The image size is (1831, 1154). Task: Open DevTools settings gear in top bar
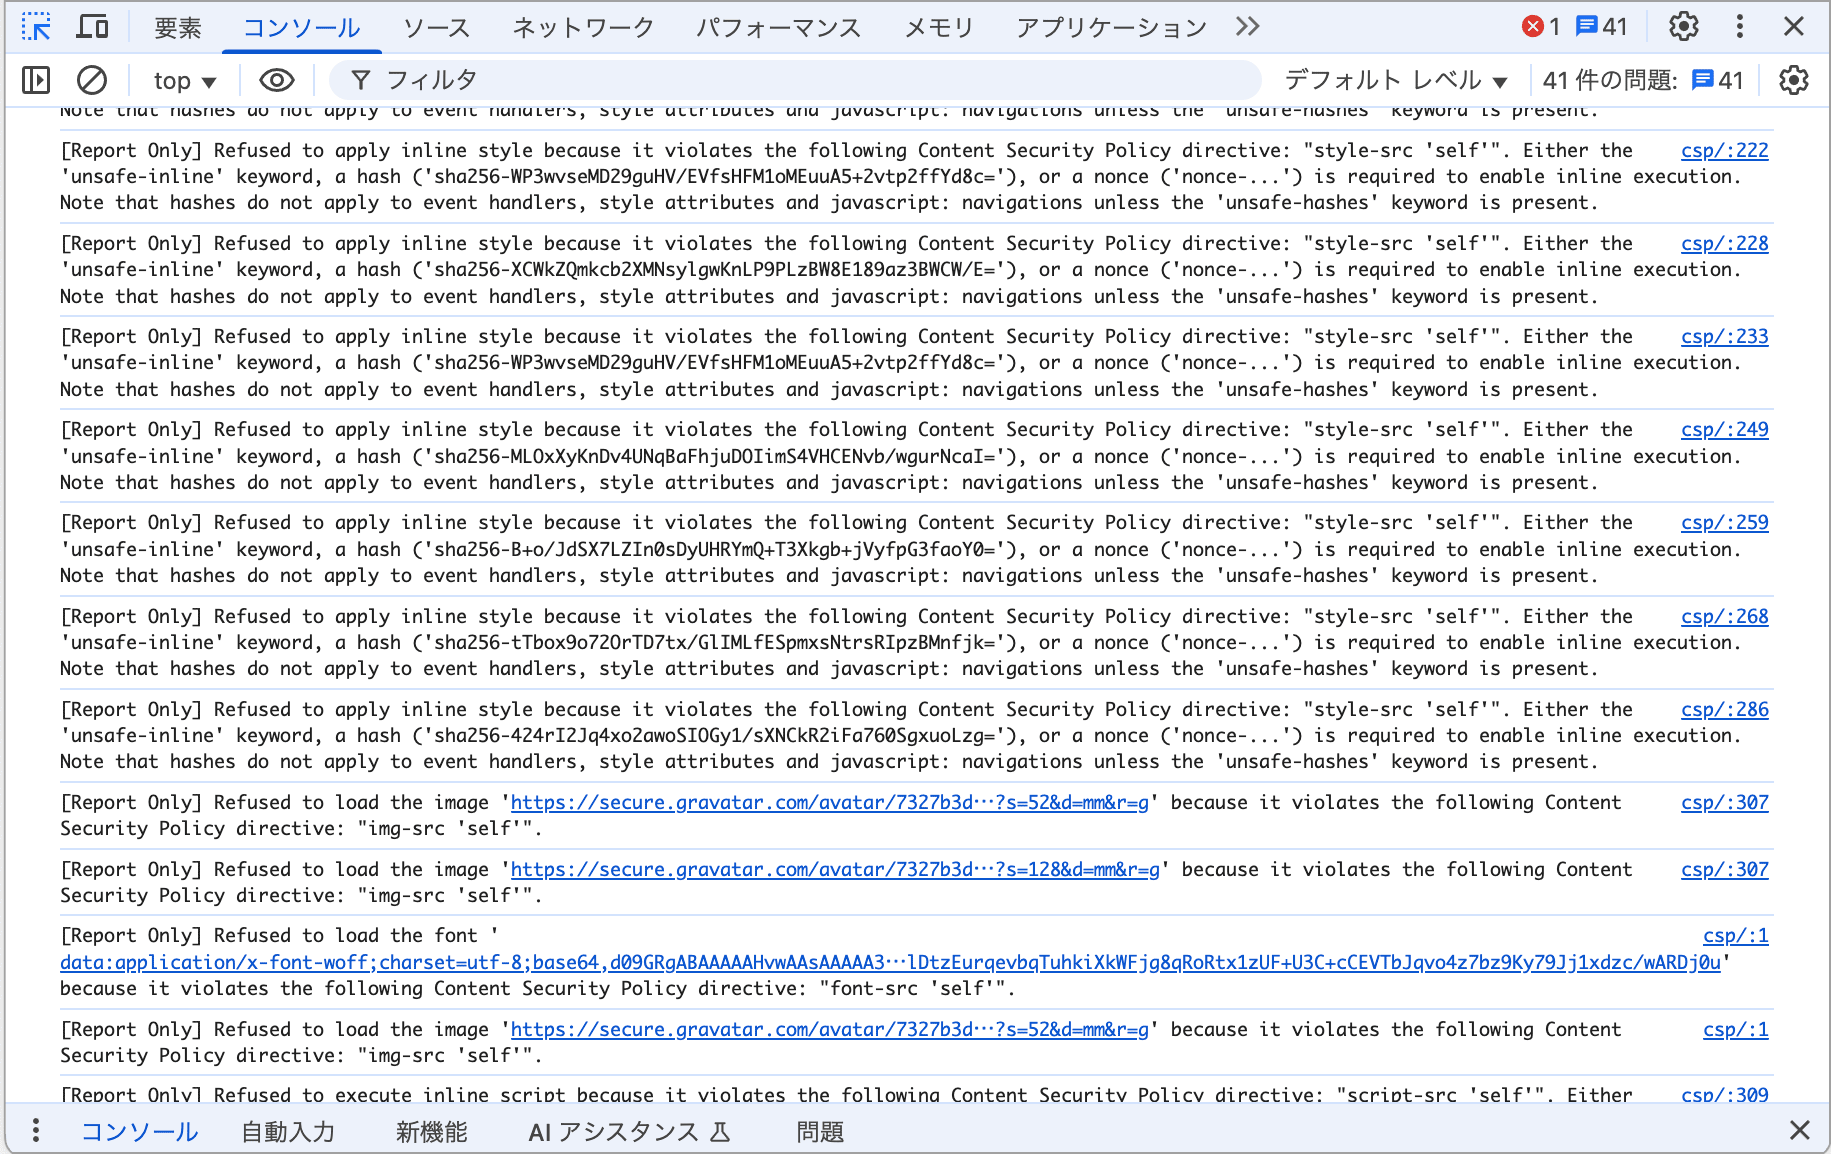(1684, 27)
